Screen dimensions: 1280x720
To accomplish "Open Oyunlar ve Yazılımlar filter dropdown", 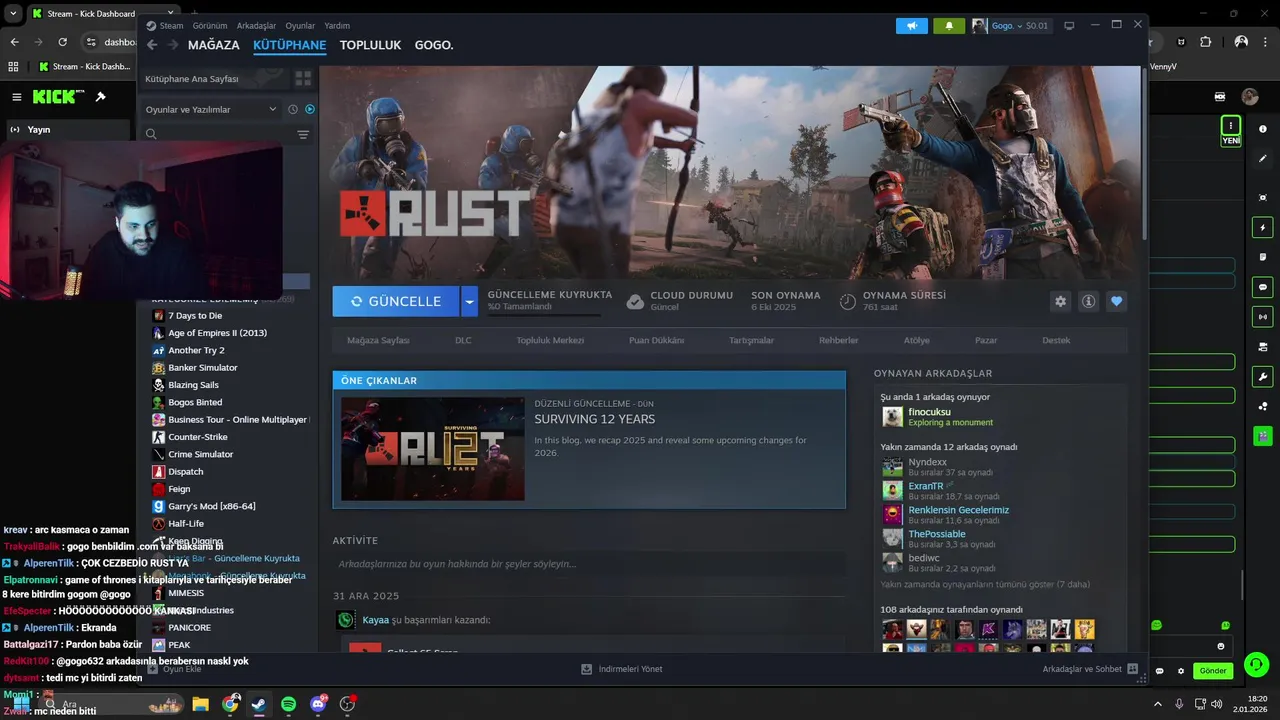I will 211,110.
